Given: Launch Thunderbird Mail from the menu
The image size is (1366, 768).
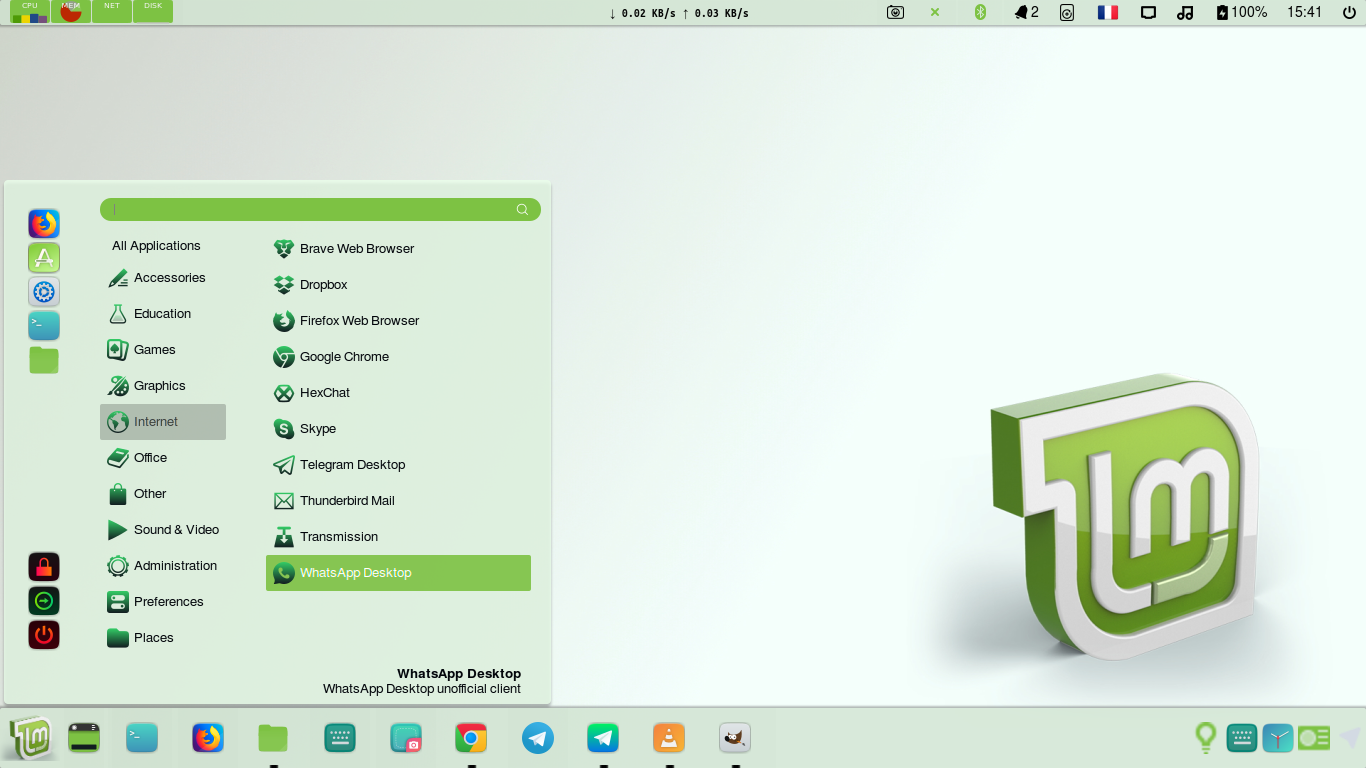Looking at the screenshot, I should pyautogui.click(x=398, y=500).
